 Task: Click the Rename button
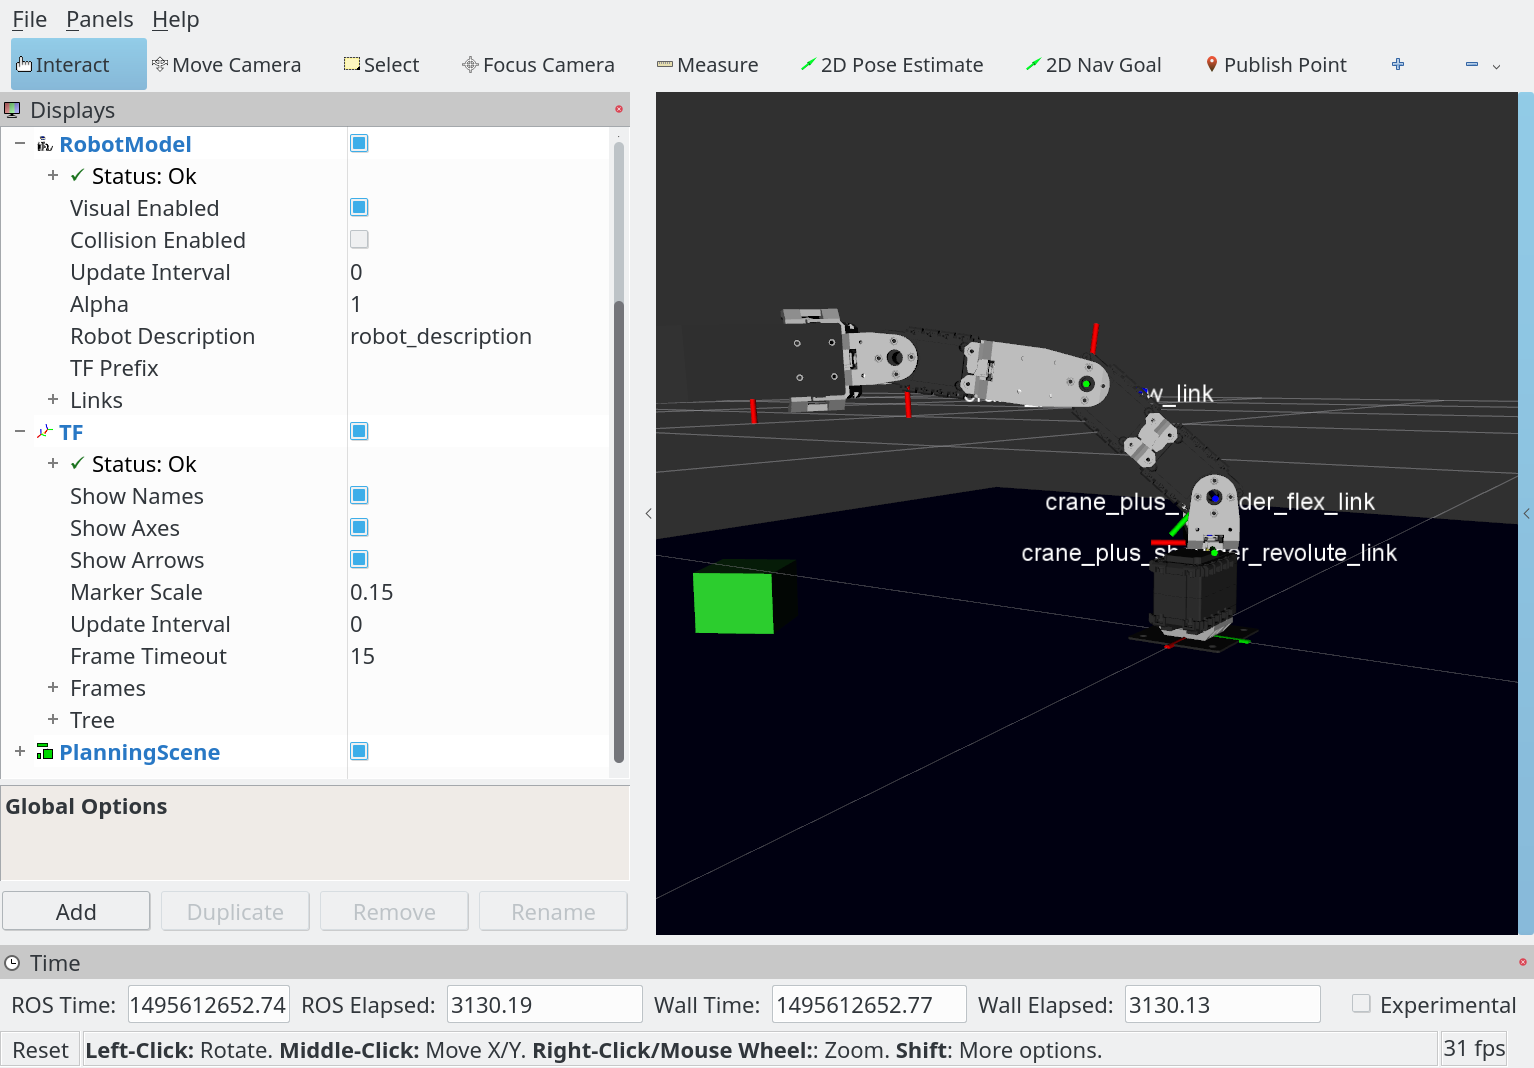coord(553,911)
